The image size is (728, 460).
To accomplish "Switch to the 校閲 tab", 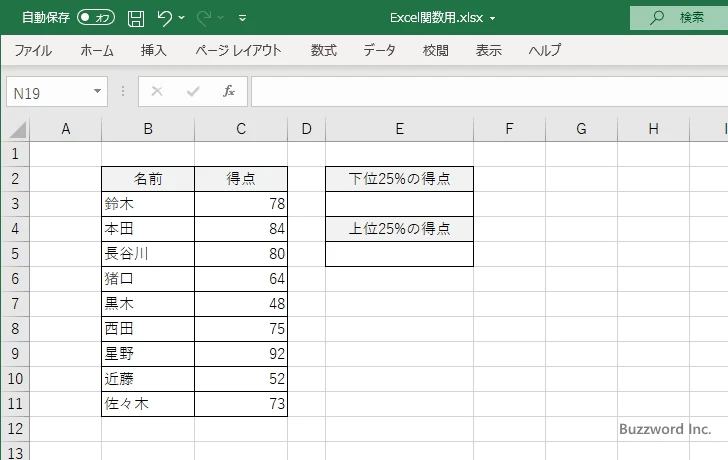I will (436, 50).
